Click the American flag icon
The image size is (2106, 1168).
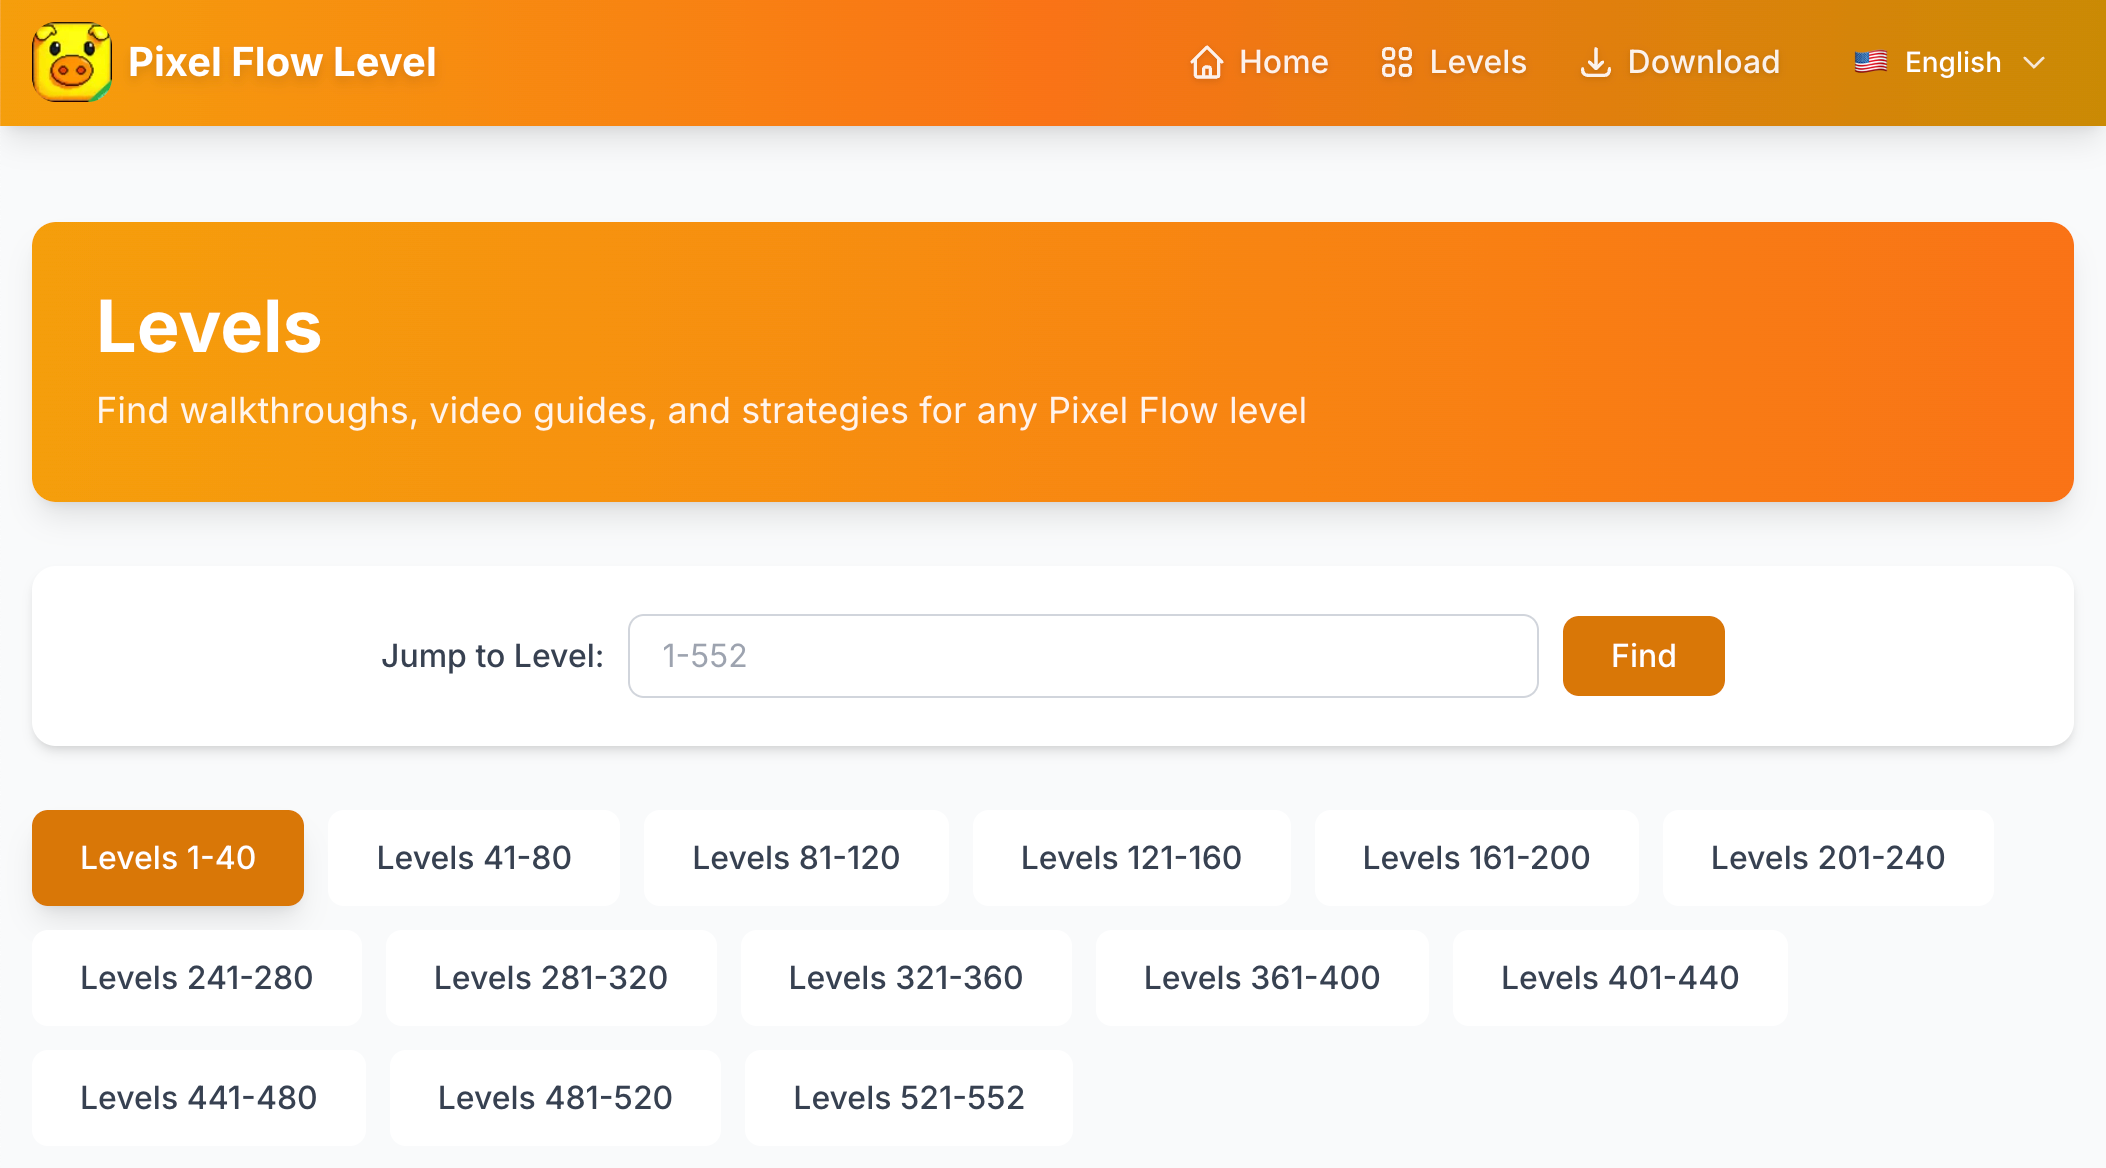tap(1871, 61)
